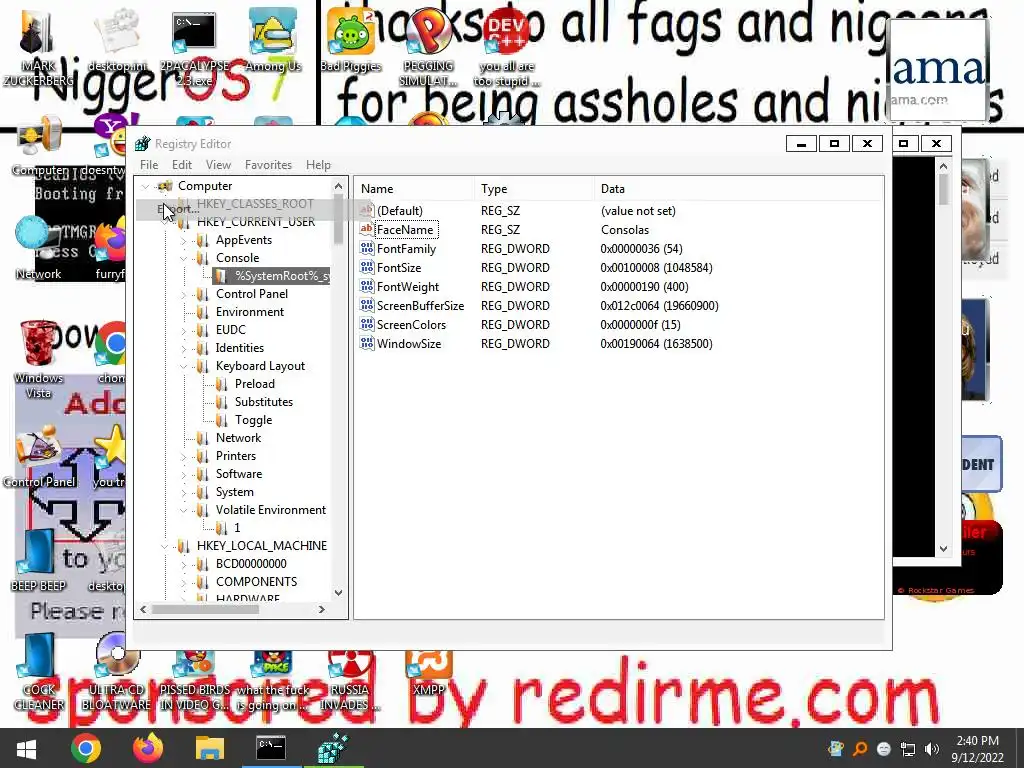
Task: Sort values by the Type column header
Action: (x=534, y=189)
